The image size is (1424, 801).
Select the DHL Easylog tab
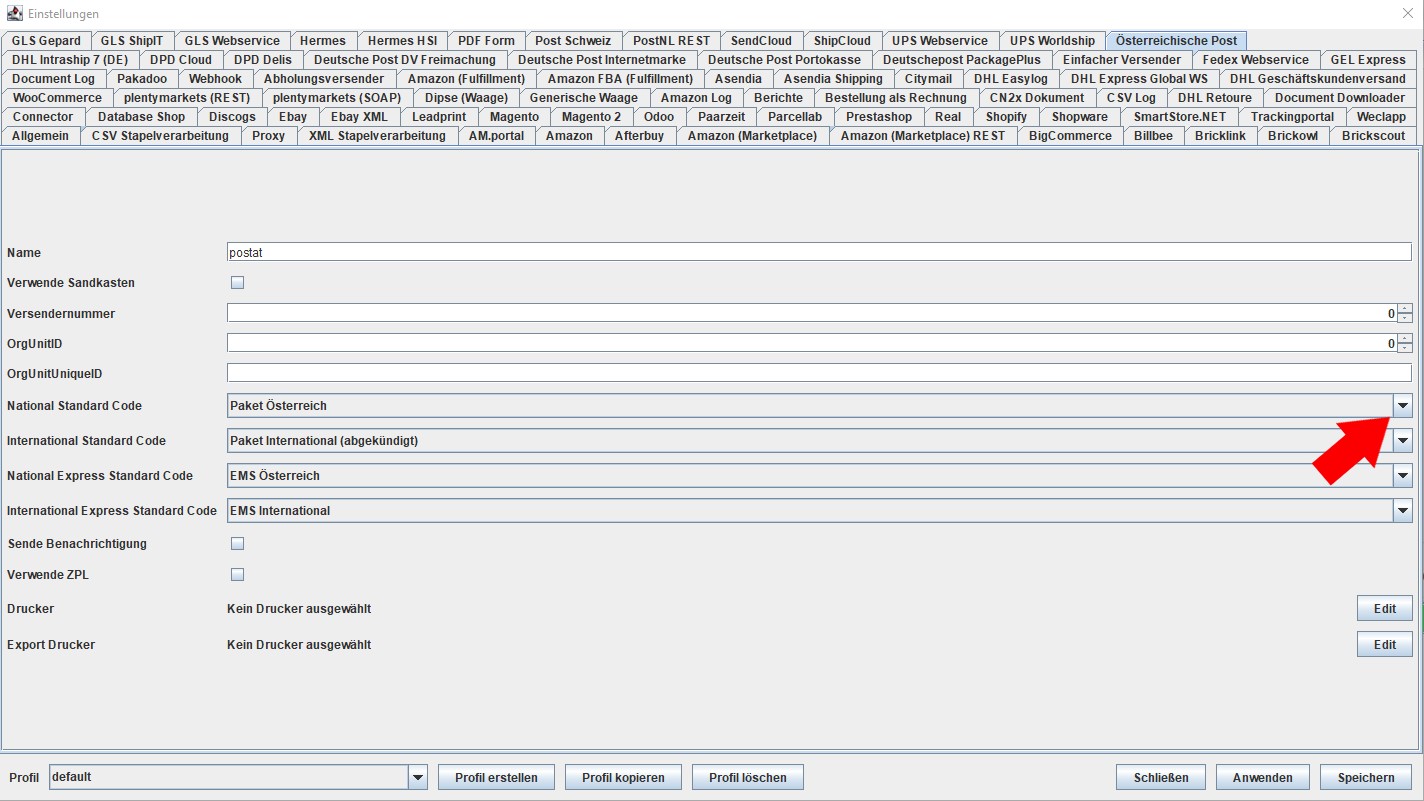tap(1011, 79)
